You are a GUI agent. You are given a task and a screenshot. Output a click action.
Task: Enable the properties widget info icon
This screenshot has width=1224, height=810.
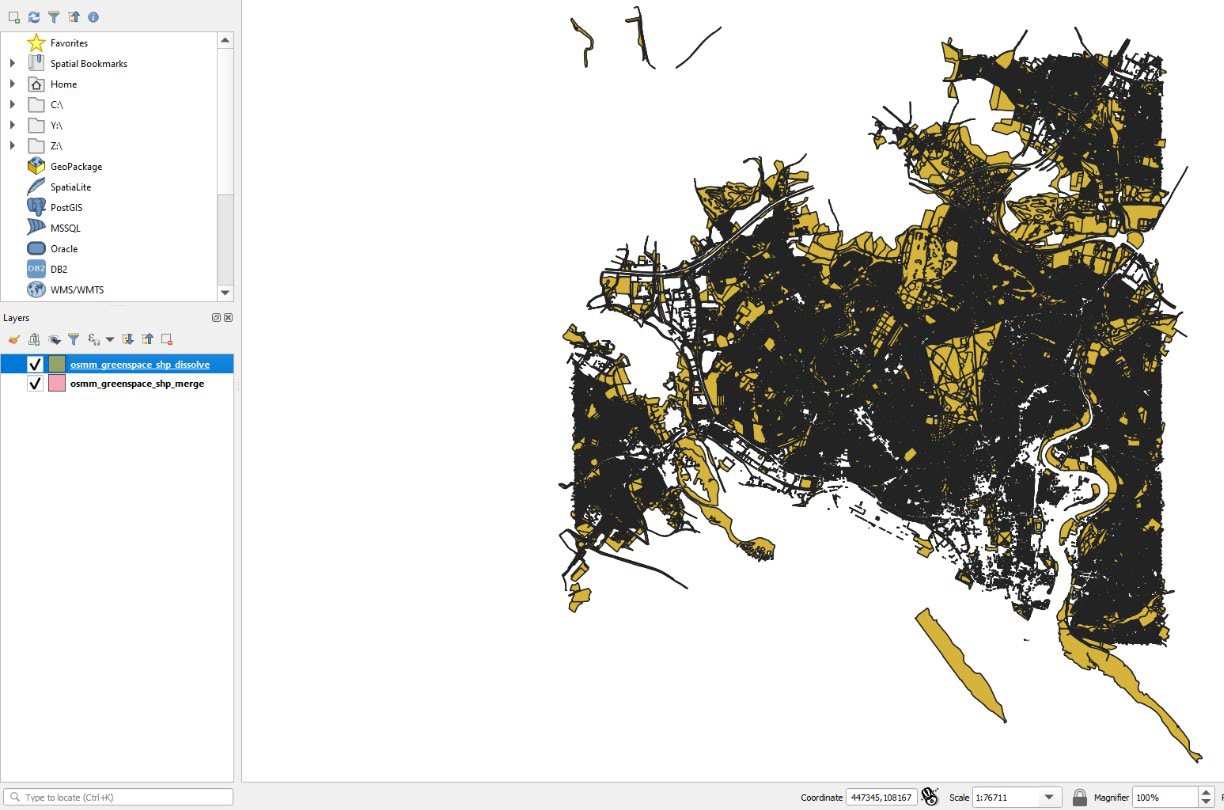[x=93, y=17]
